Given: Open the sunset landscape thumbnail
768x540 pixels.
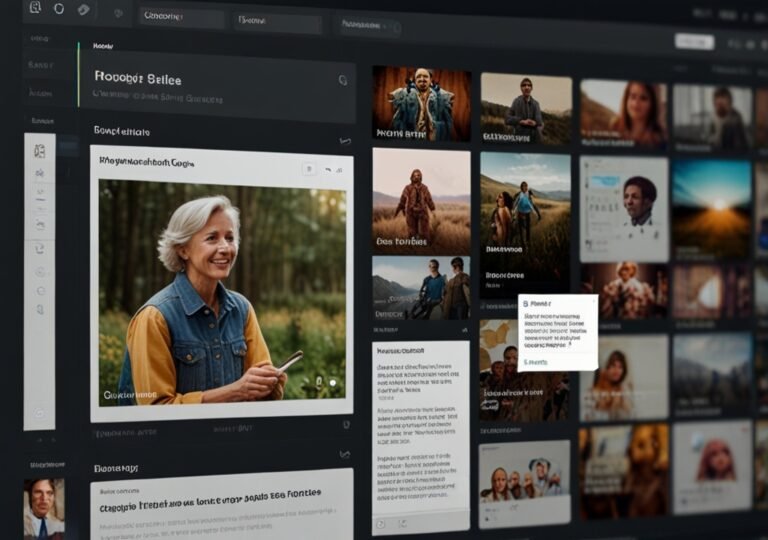Looking at the screenshot, I should pyautogui.click(x=711, y=210).
